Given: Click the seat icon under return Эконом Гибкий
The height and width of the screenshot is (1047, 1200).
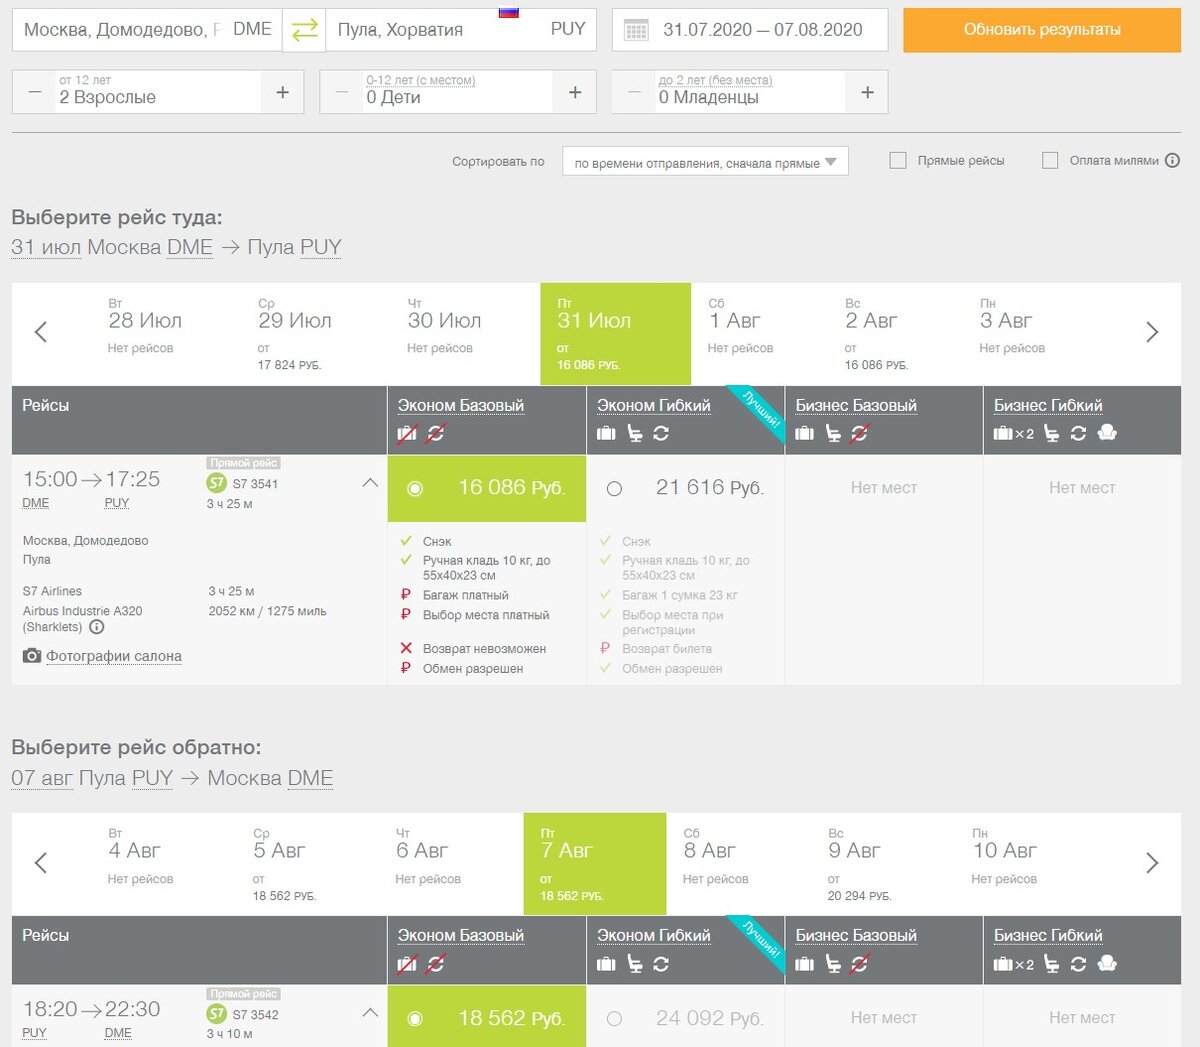Looking at the screenshot, I should point(634,964).
